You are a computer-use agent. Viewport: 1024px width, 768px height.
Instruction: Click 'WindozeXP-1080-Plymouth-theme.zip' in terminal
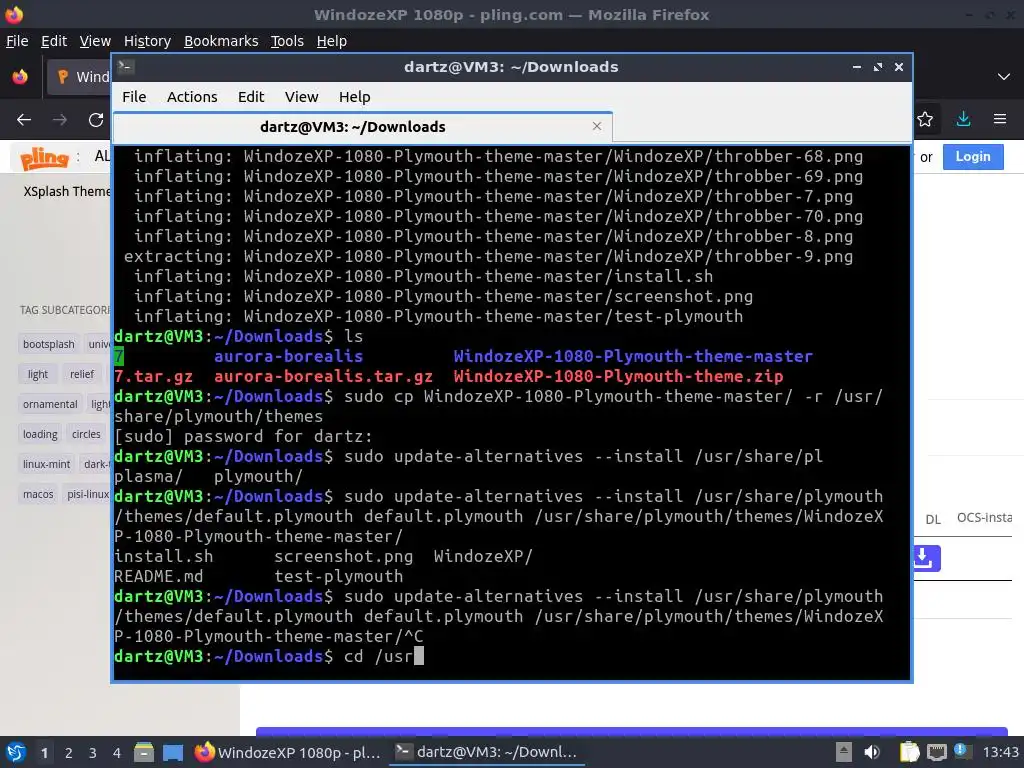(x=618, y=376)
